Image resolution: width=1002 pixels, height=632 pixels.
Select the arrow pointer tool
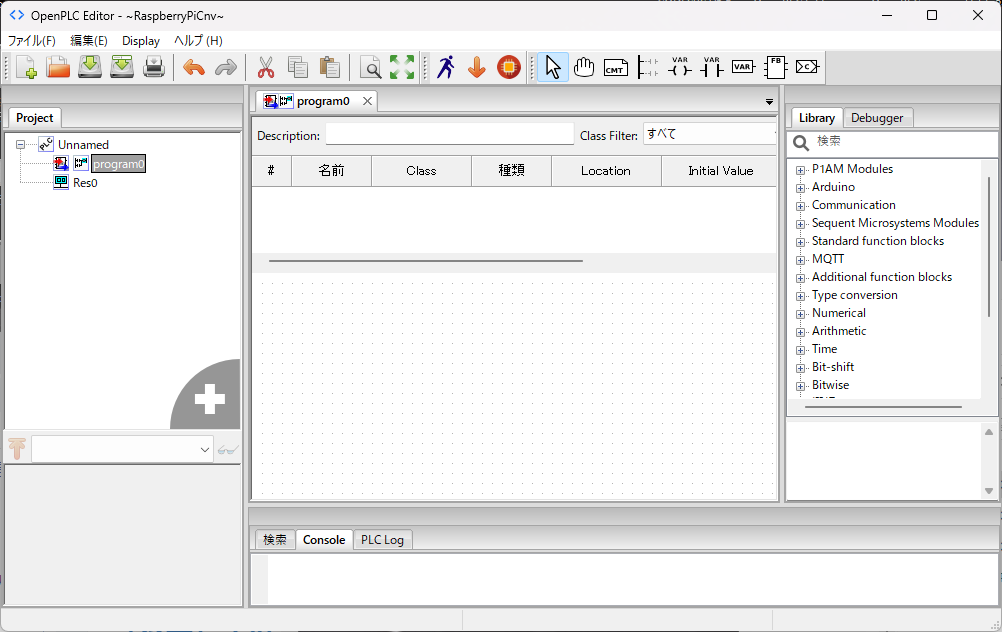(x=553, y=67)
